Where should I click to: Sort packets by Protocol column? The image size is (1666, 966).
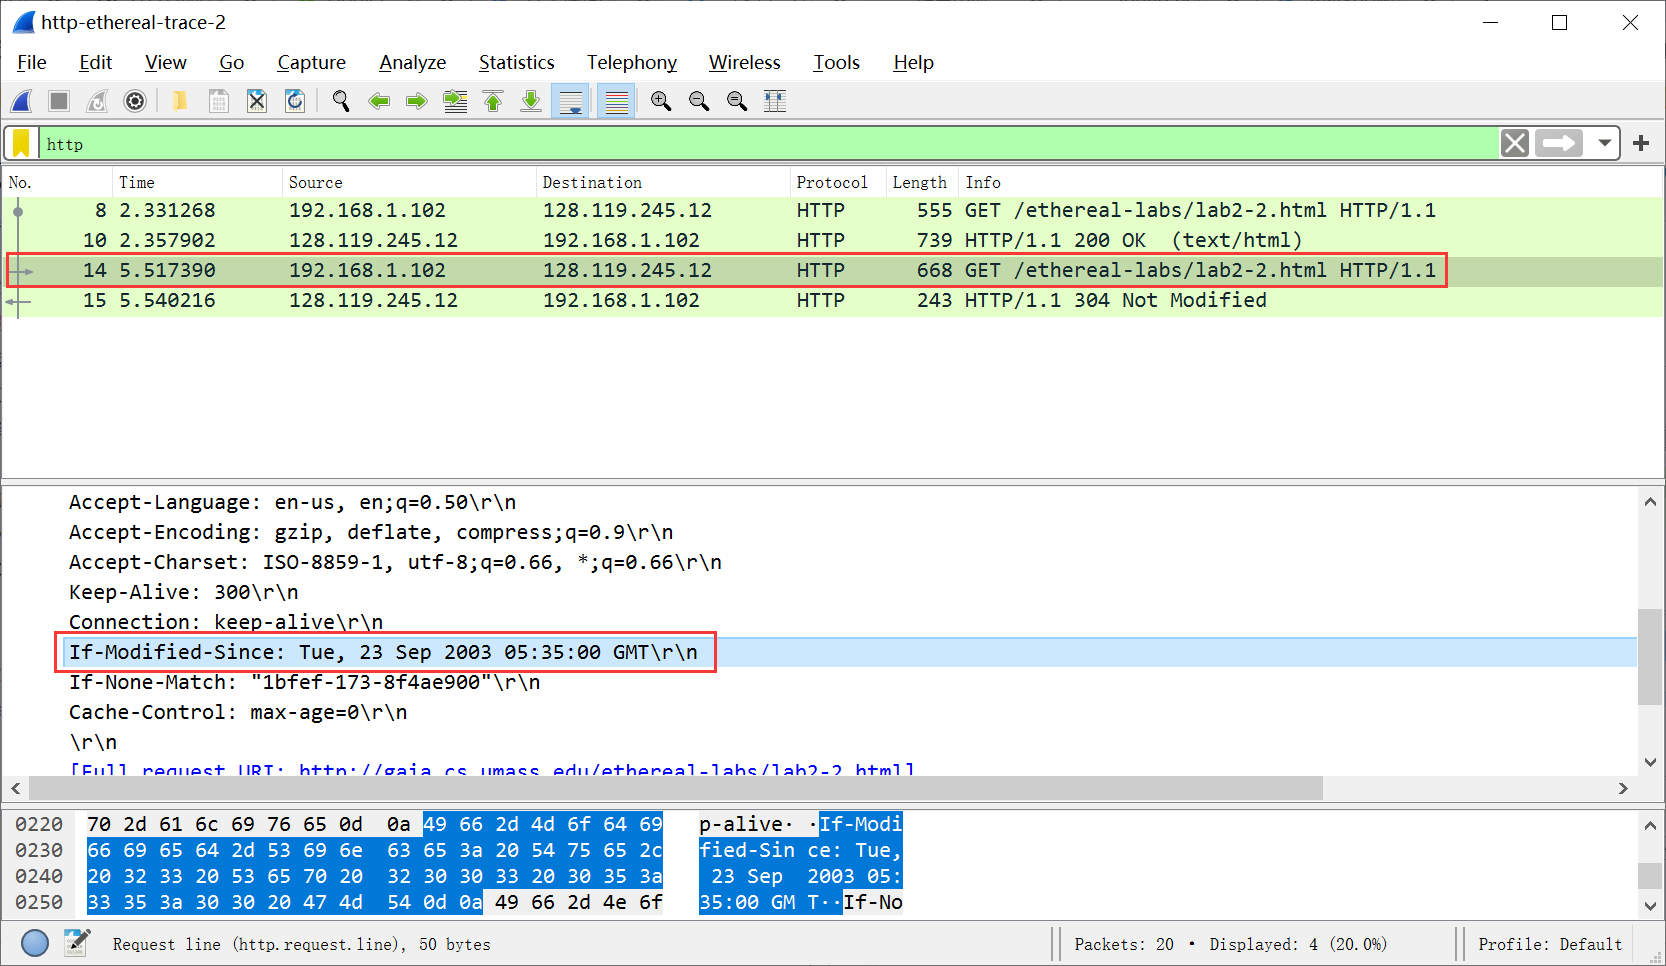[x=838, y=182]
